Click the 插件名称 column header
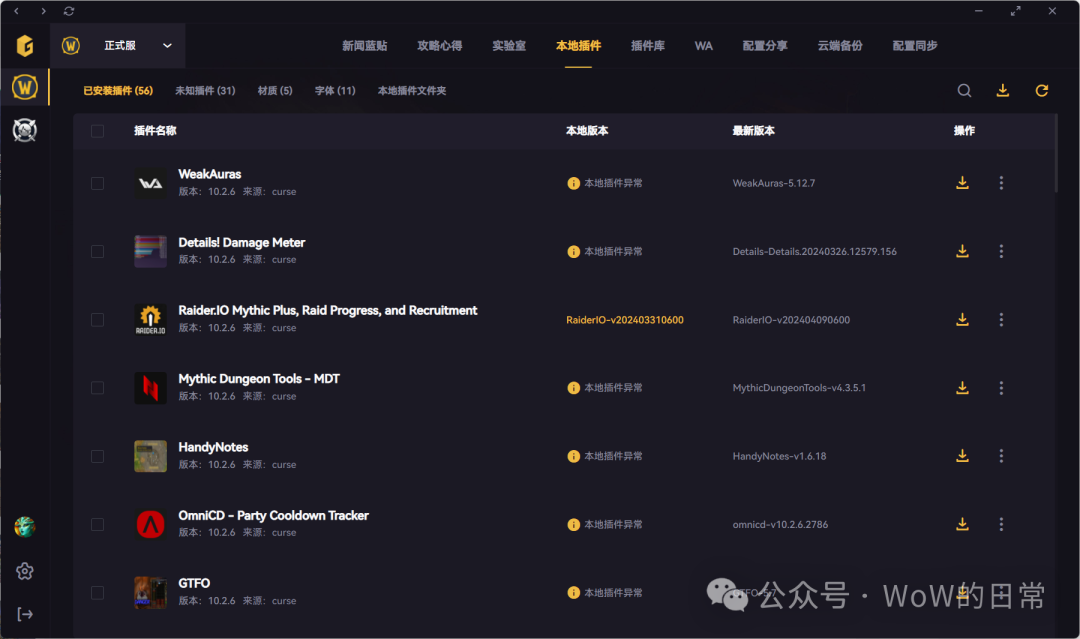The height and width of the screenshot is (639, 1080). coord(155,131)
